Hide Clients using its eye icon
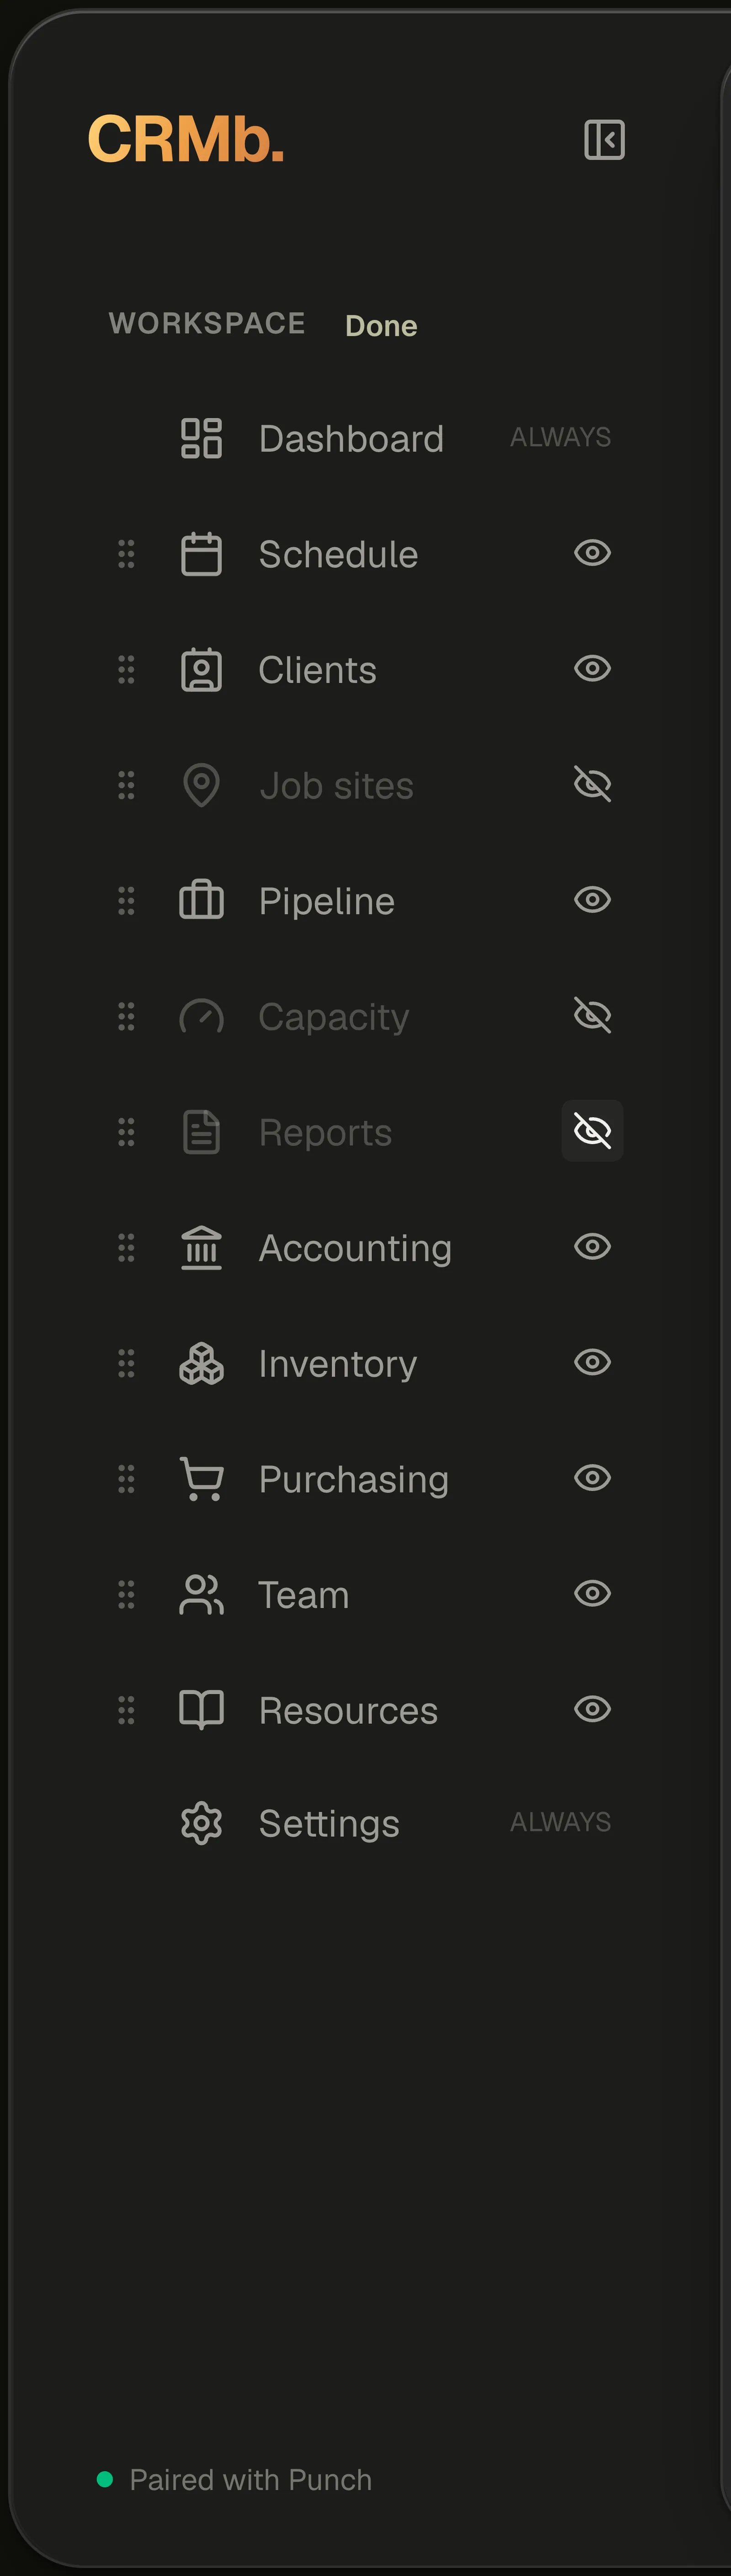This screenshot has width=731, height=2576. (592, 668)
